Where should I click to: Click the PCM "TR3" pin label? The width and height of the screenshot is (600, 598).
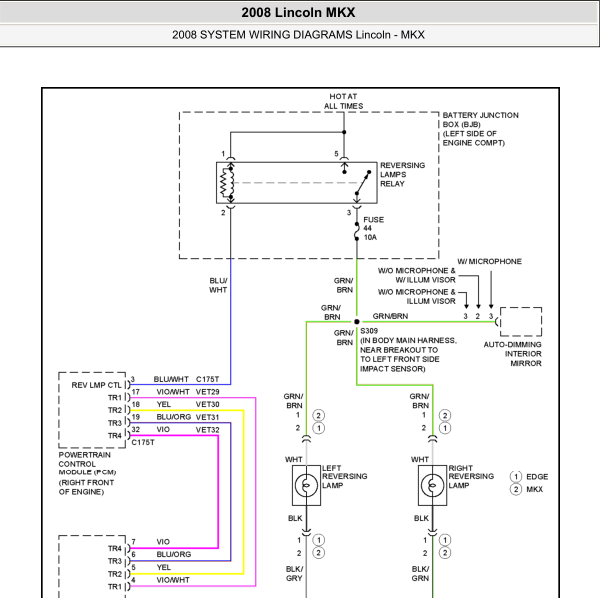click(x=114, y=423)
